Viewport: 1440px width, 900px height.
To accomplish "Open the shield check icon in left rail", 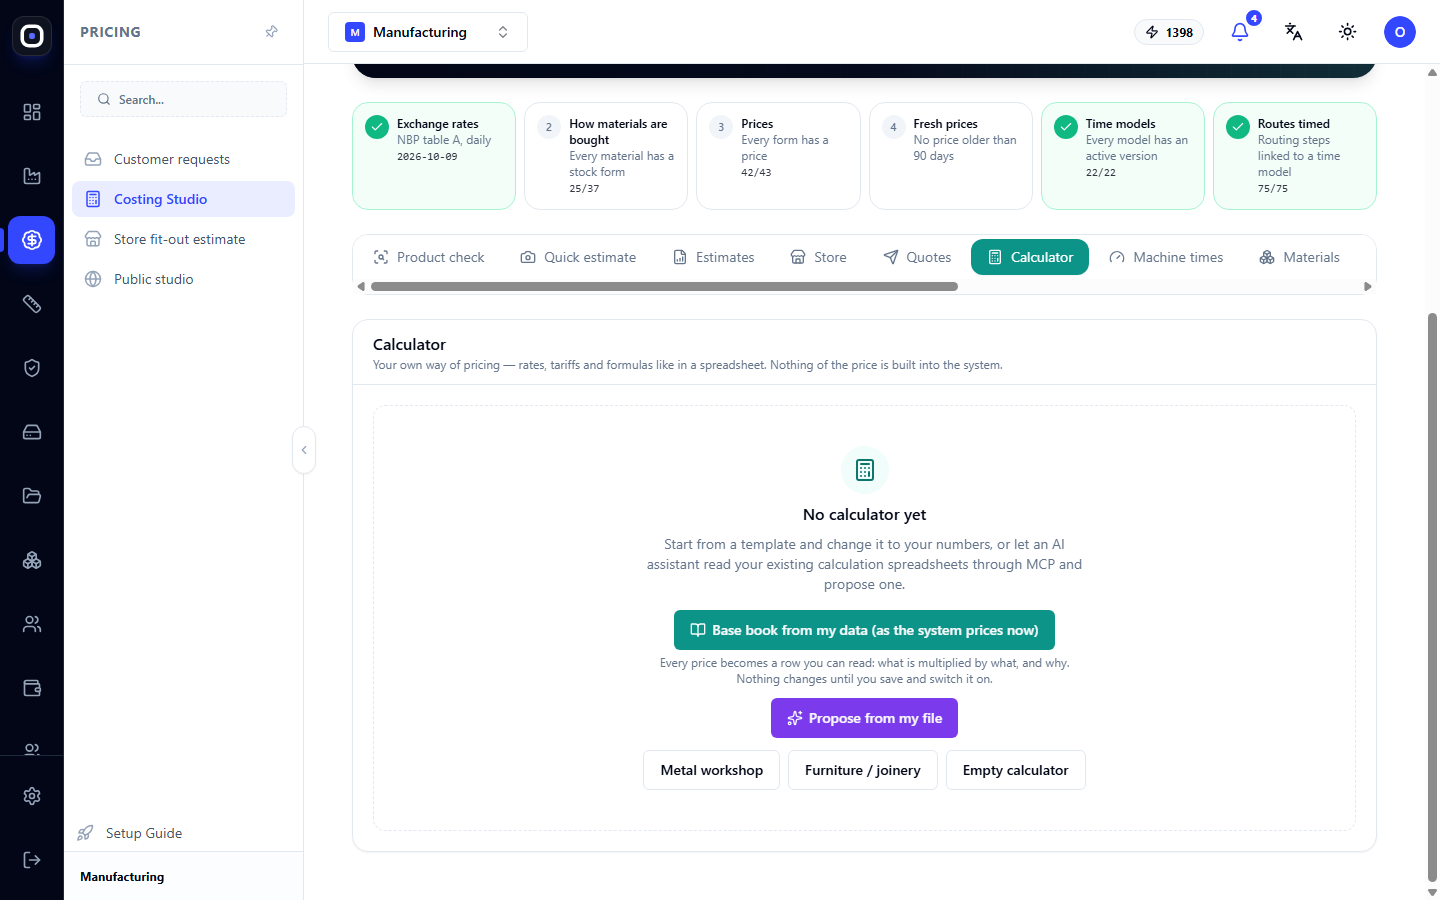I will coord(32,368).
